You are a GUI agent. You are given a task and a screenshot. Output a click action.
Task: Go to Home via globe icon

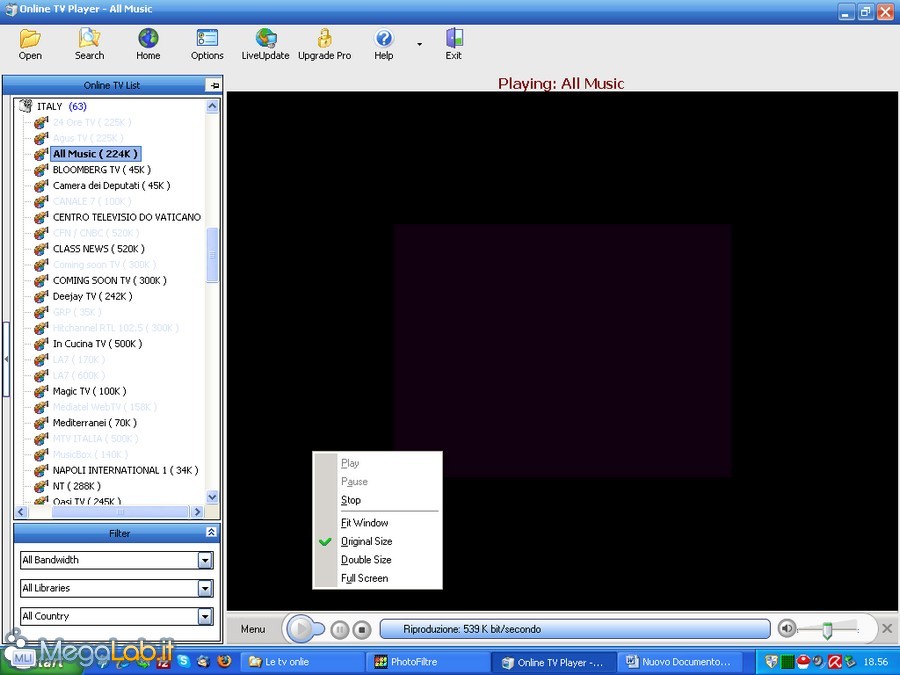pos(148,44)
